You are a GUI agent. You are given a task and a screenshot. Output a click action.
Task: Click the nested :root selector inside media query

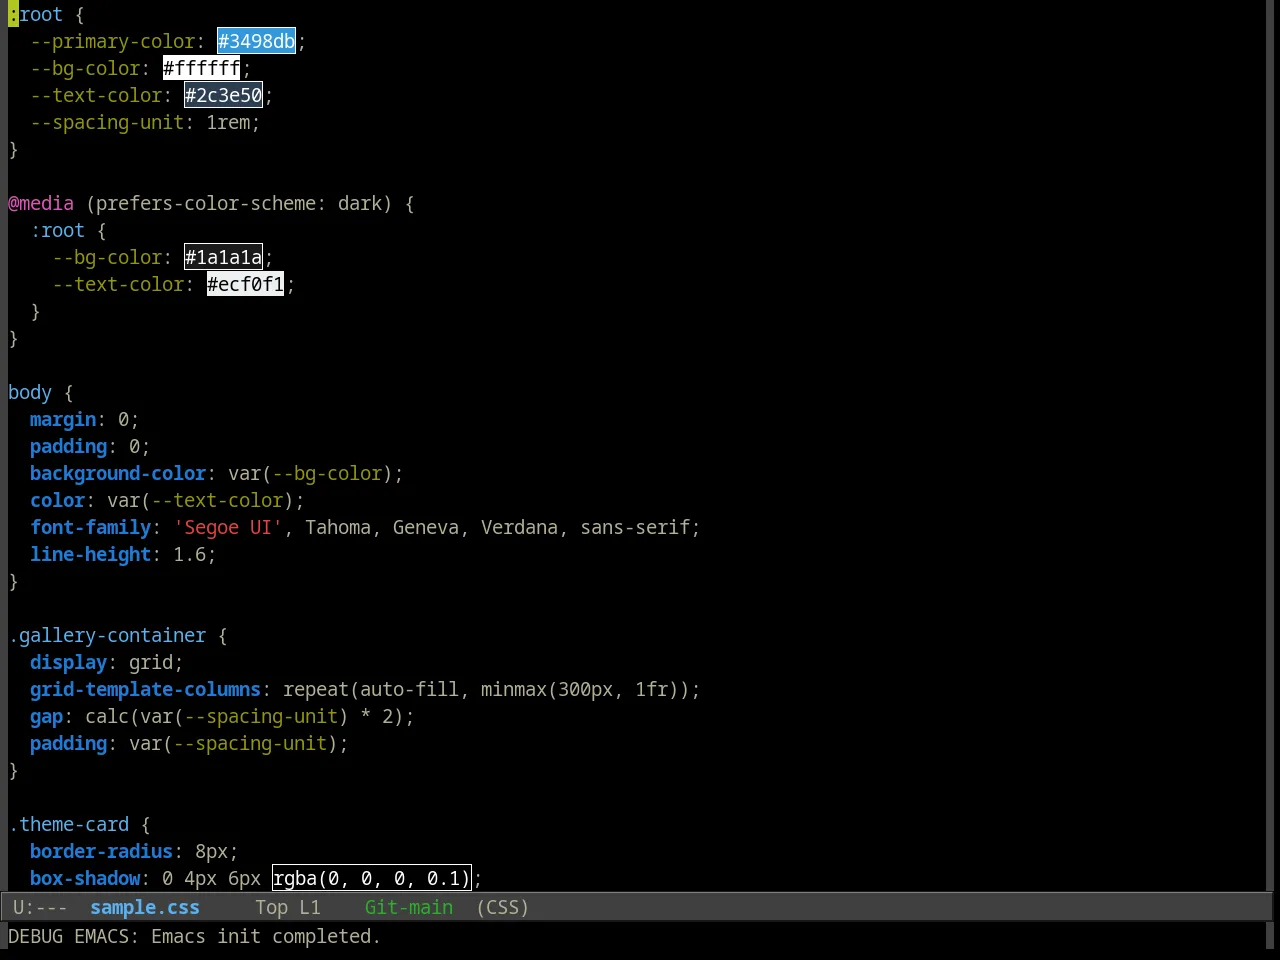(57, 230)
